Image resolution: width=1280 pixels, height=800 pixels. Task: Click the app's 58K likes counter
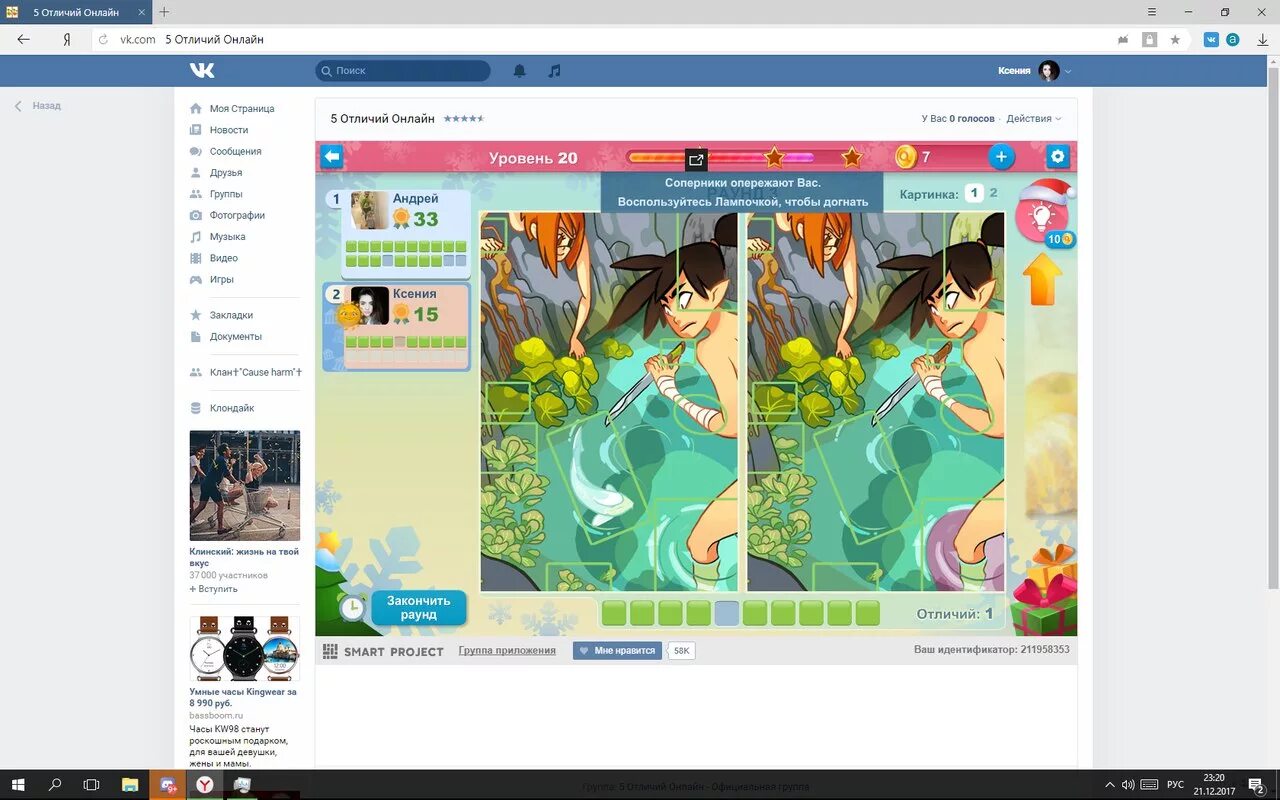tap(681, 651)
